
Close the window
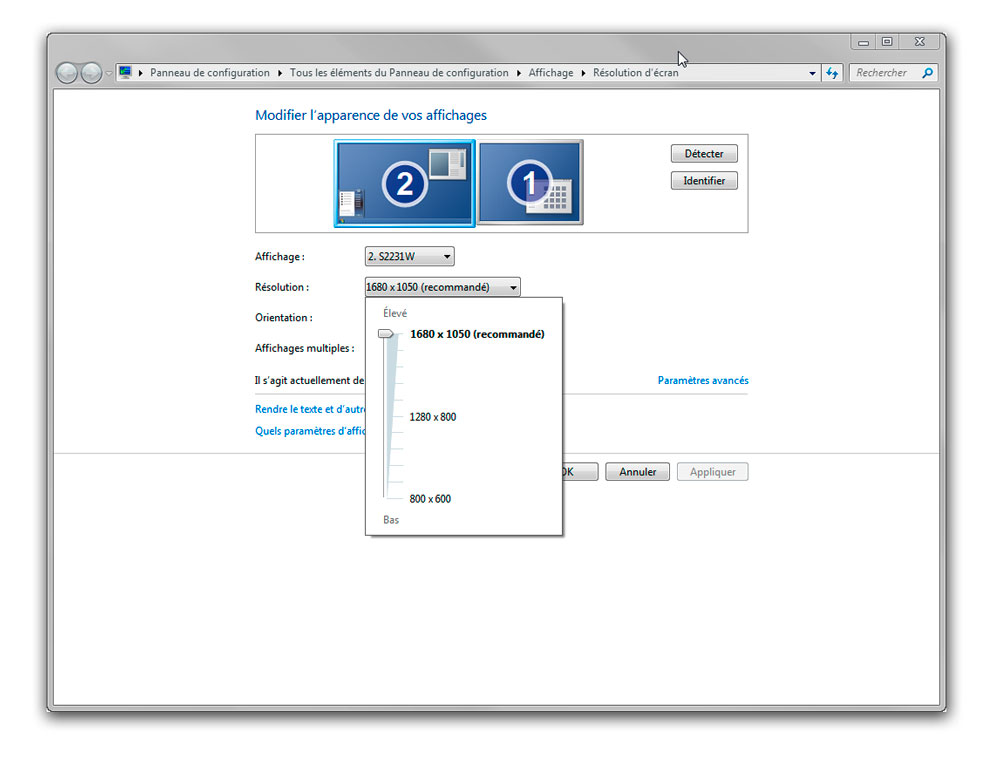tap(920, 41)
